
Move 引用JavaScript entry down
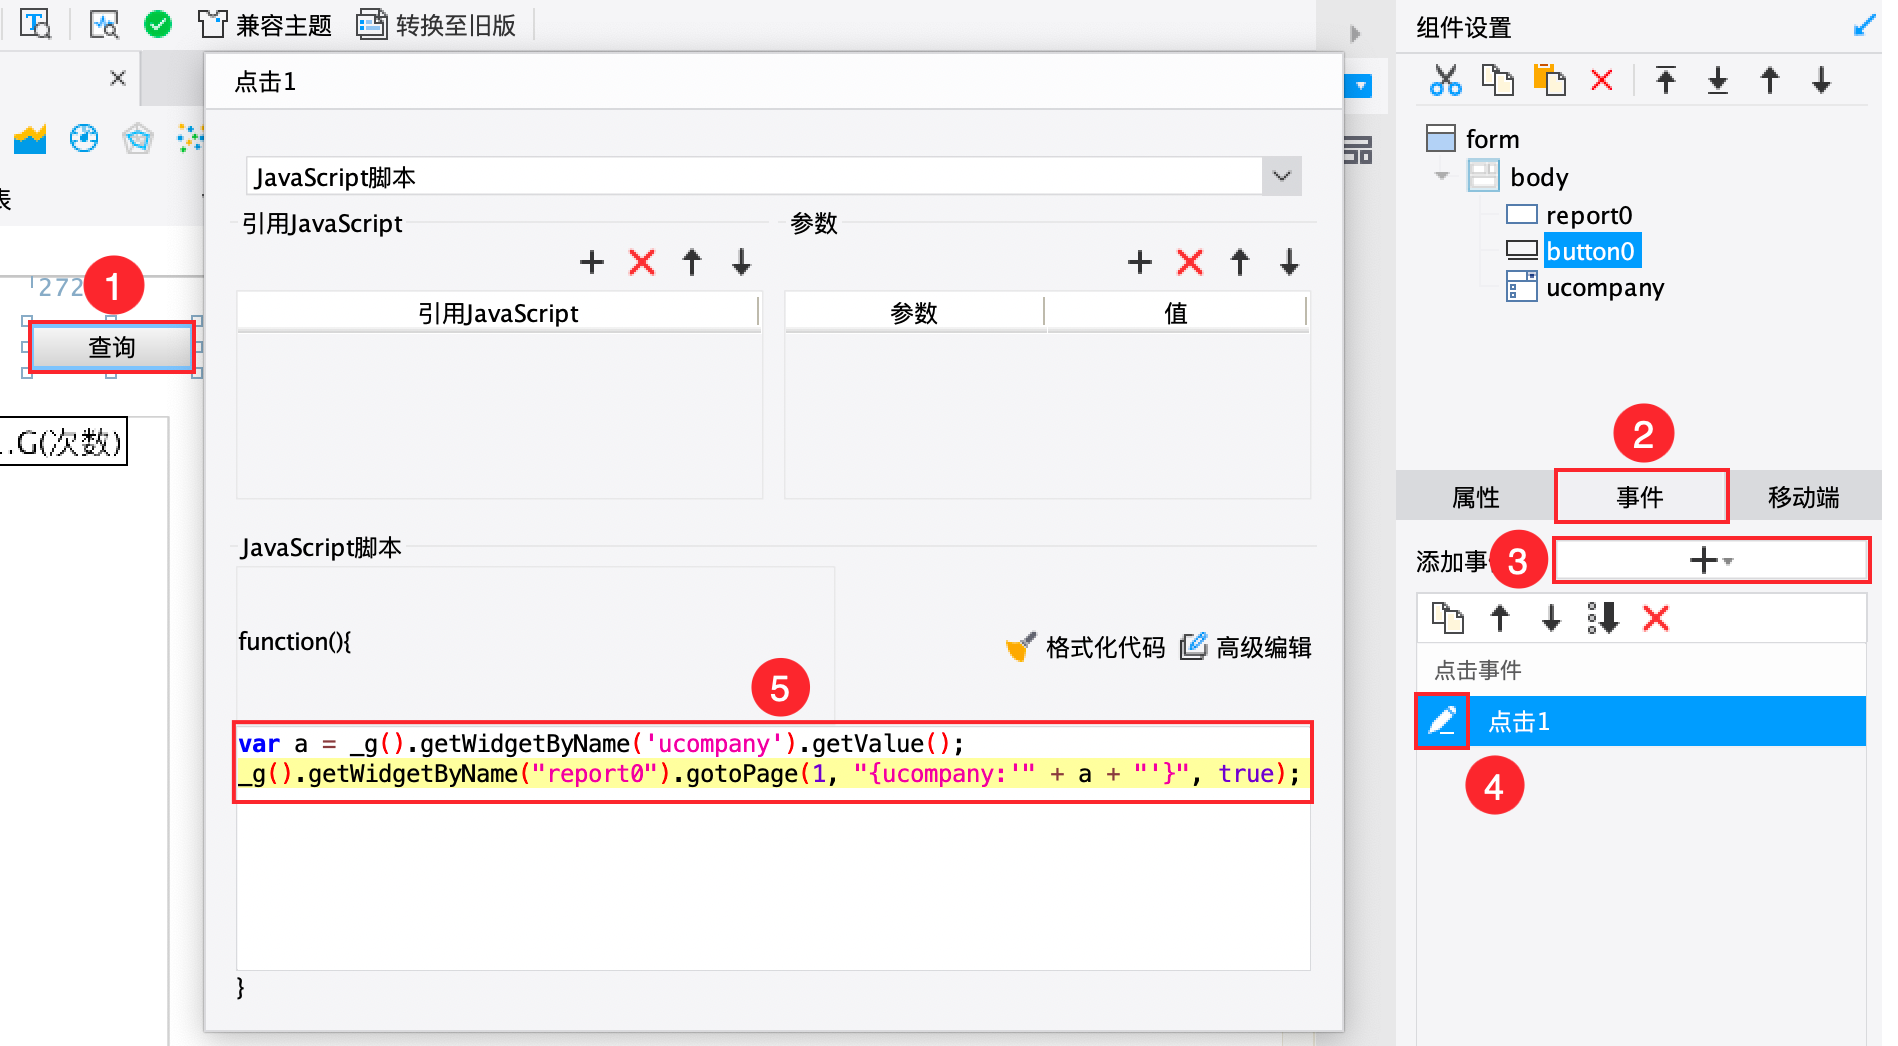click(x=741, y=262)
